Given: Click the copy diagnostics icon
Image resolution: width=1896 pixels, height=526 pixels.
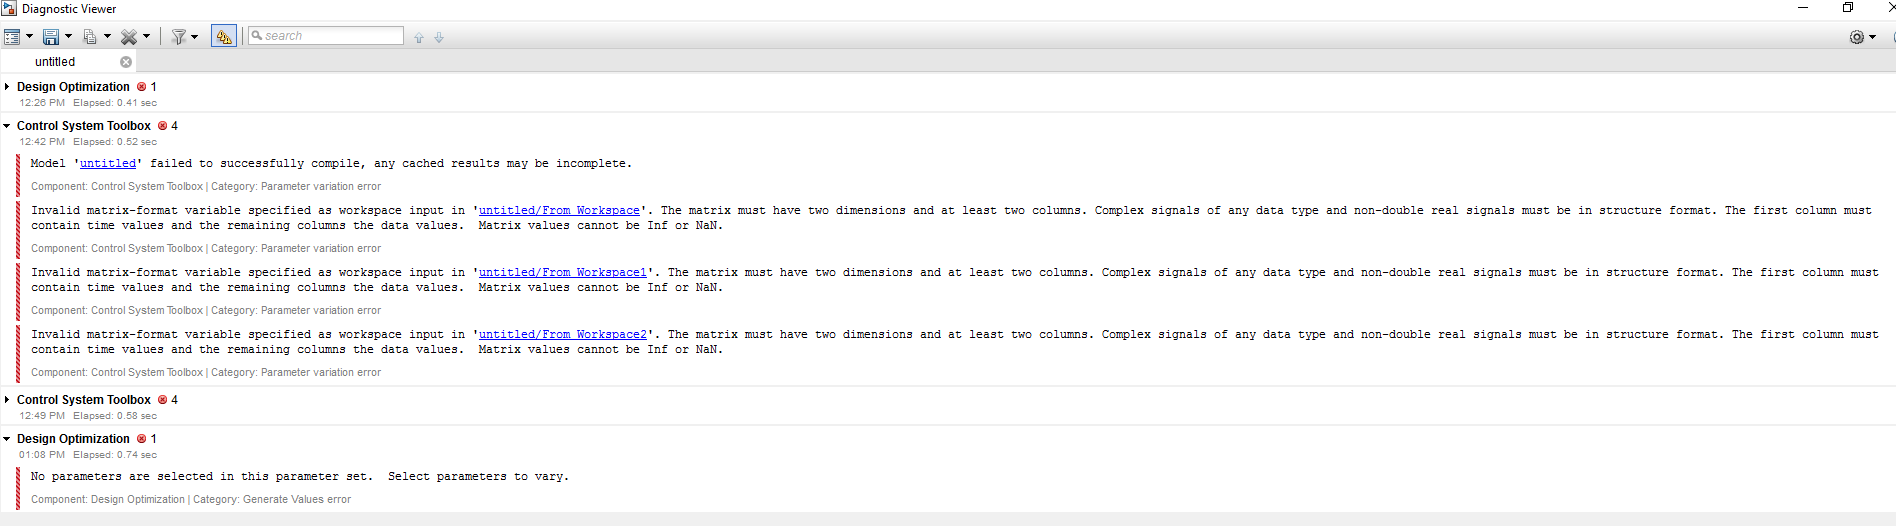Looking at the screenshot, I should (x=90, y=37).
